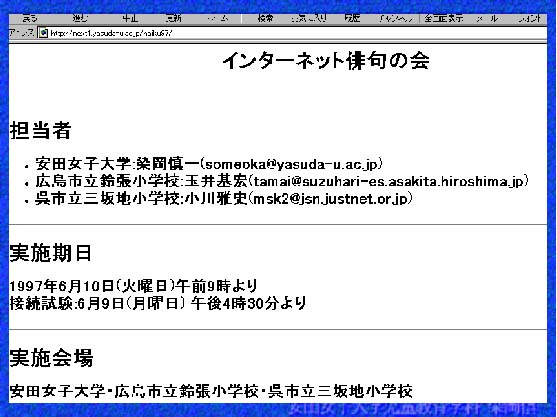Click the 実施期日 section heading
The width and height of the screenshot is (557, 417).
pyautogui.click(x=50, y=253)
